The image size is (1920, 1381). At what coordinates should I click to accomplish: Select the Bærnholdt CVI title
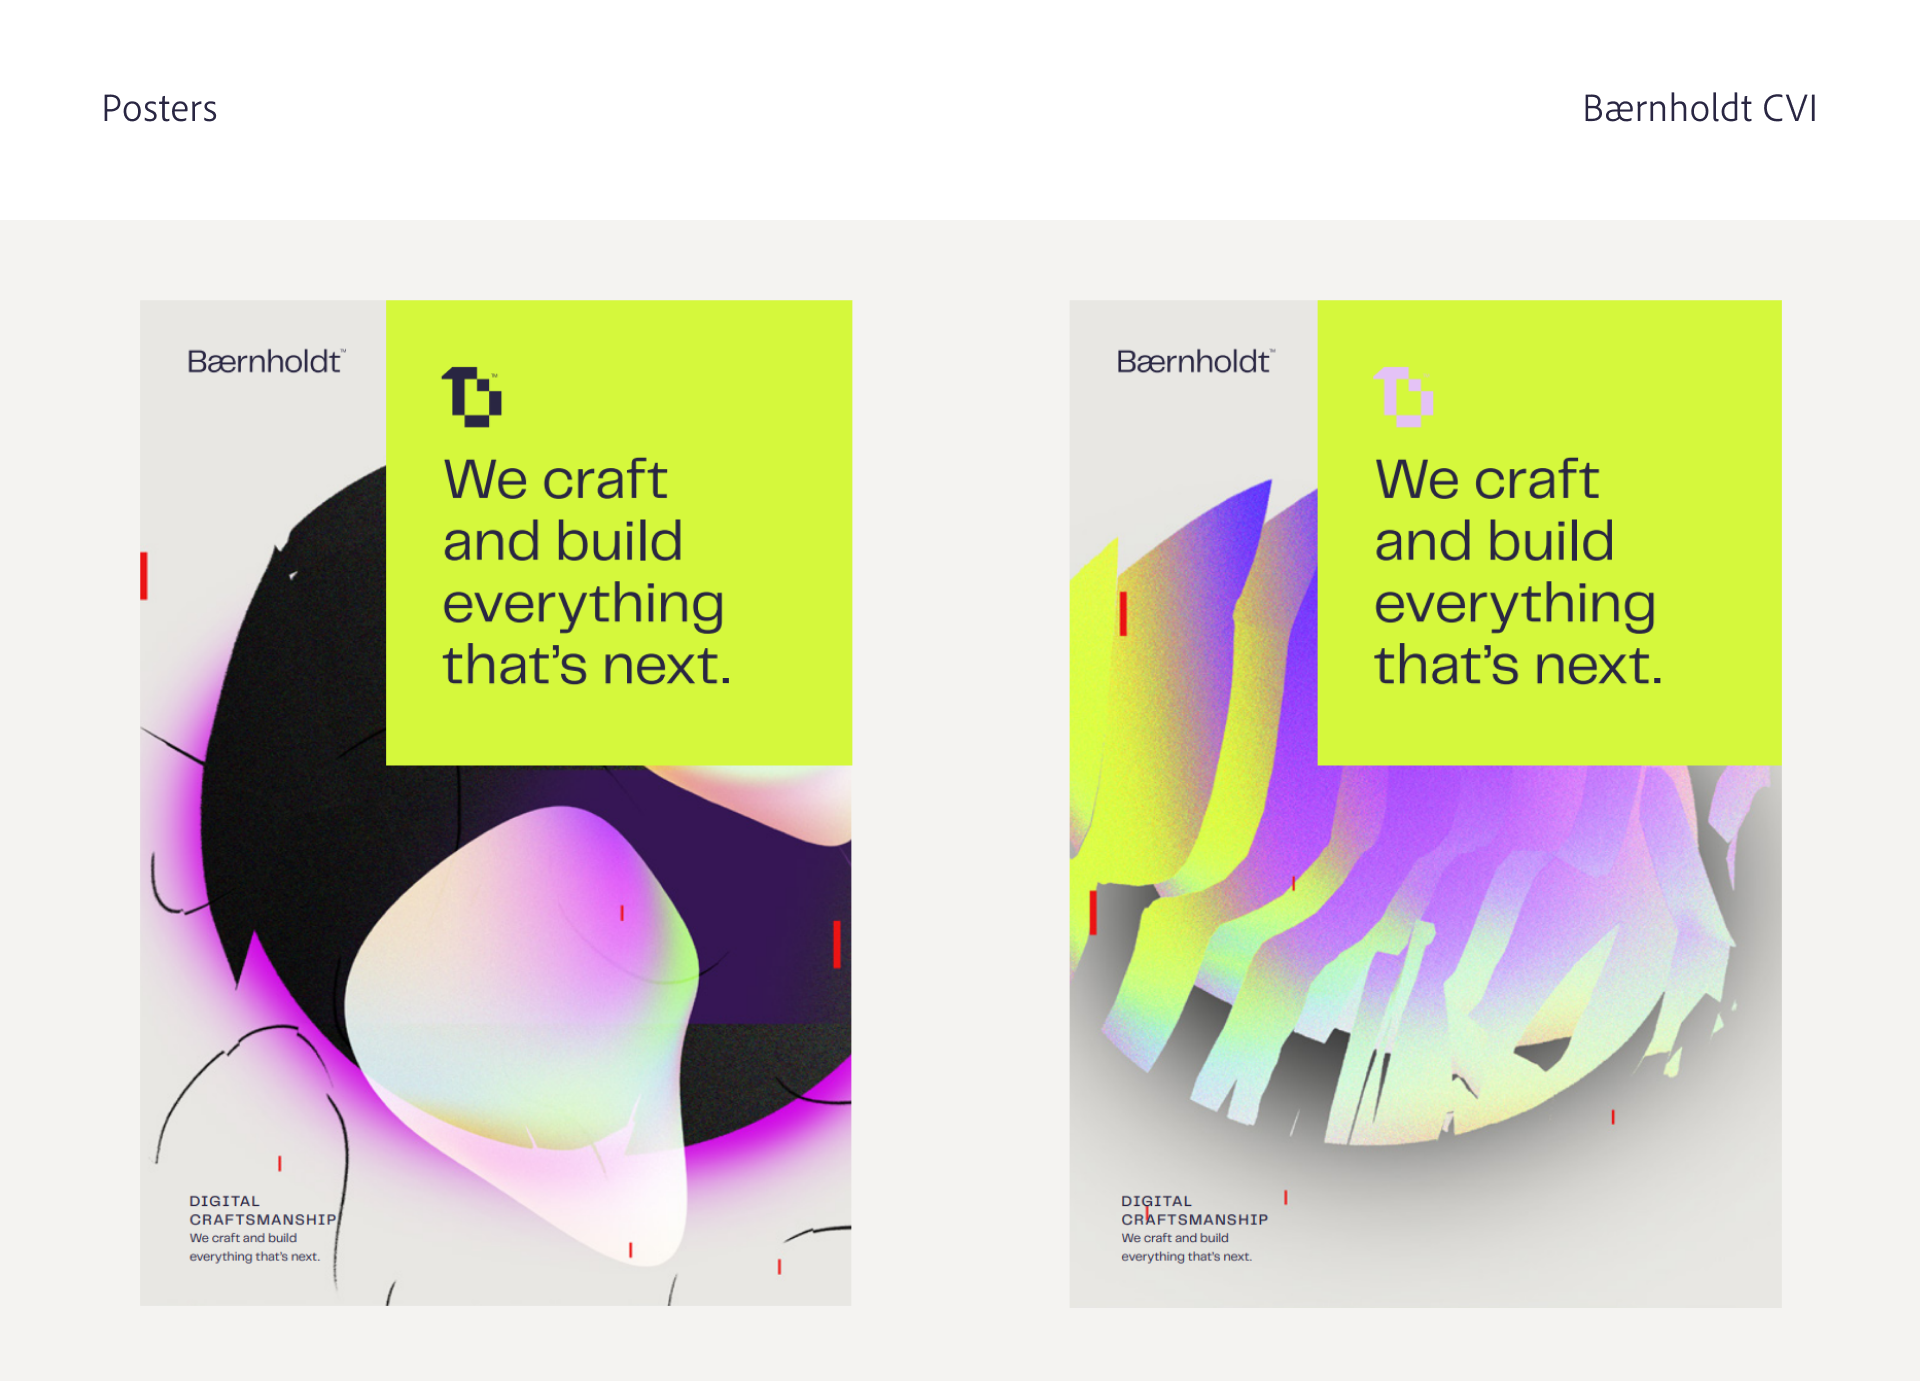click(x=1699, y=108)
